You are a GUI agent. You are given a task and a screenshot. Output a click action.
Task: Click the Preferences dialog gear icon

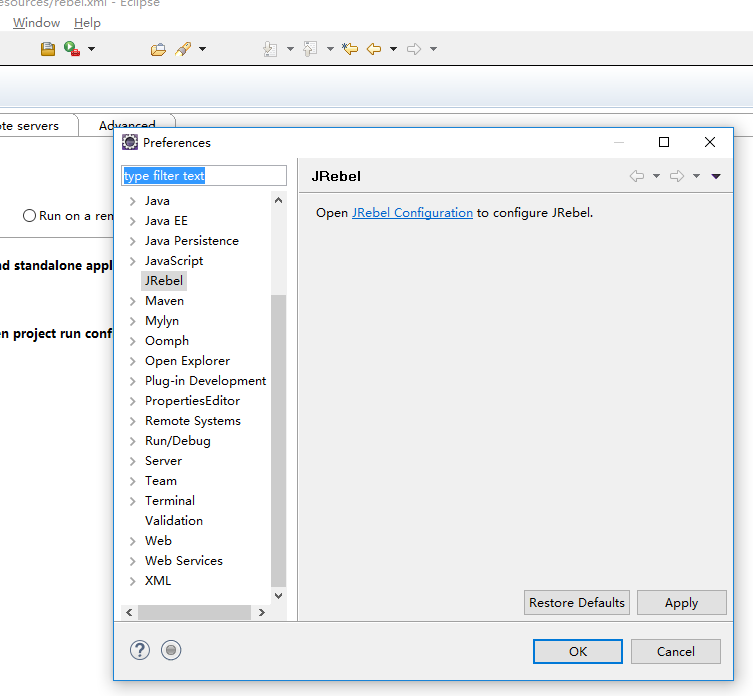click(130, 142)
